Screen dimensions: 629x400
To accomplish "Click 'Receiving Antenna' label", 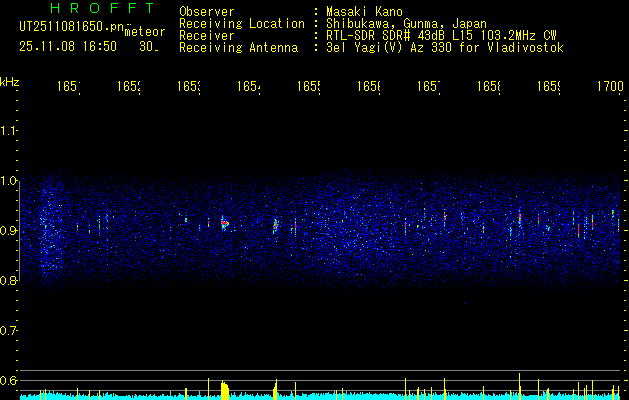I will coord(239,48).
